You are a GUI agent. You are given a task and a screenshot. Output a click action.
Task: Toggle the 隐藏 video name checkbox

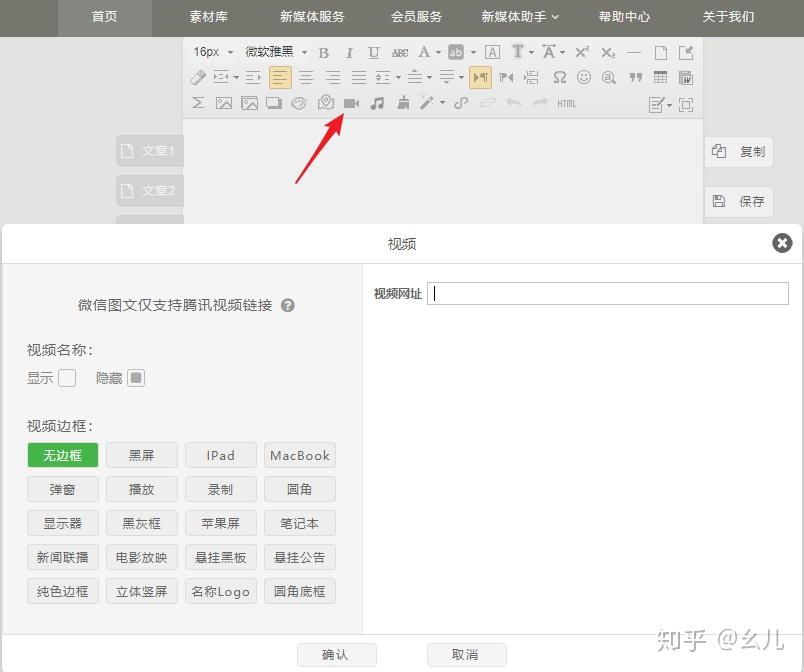pos(136,378)
